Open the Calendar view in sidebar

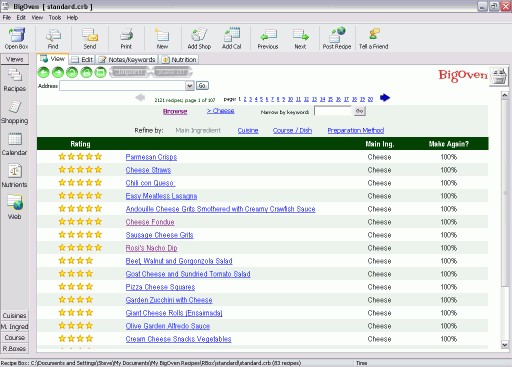(x=15, y=144)
